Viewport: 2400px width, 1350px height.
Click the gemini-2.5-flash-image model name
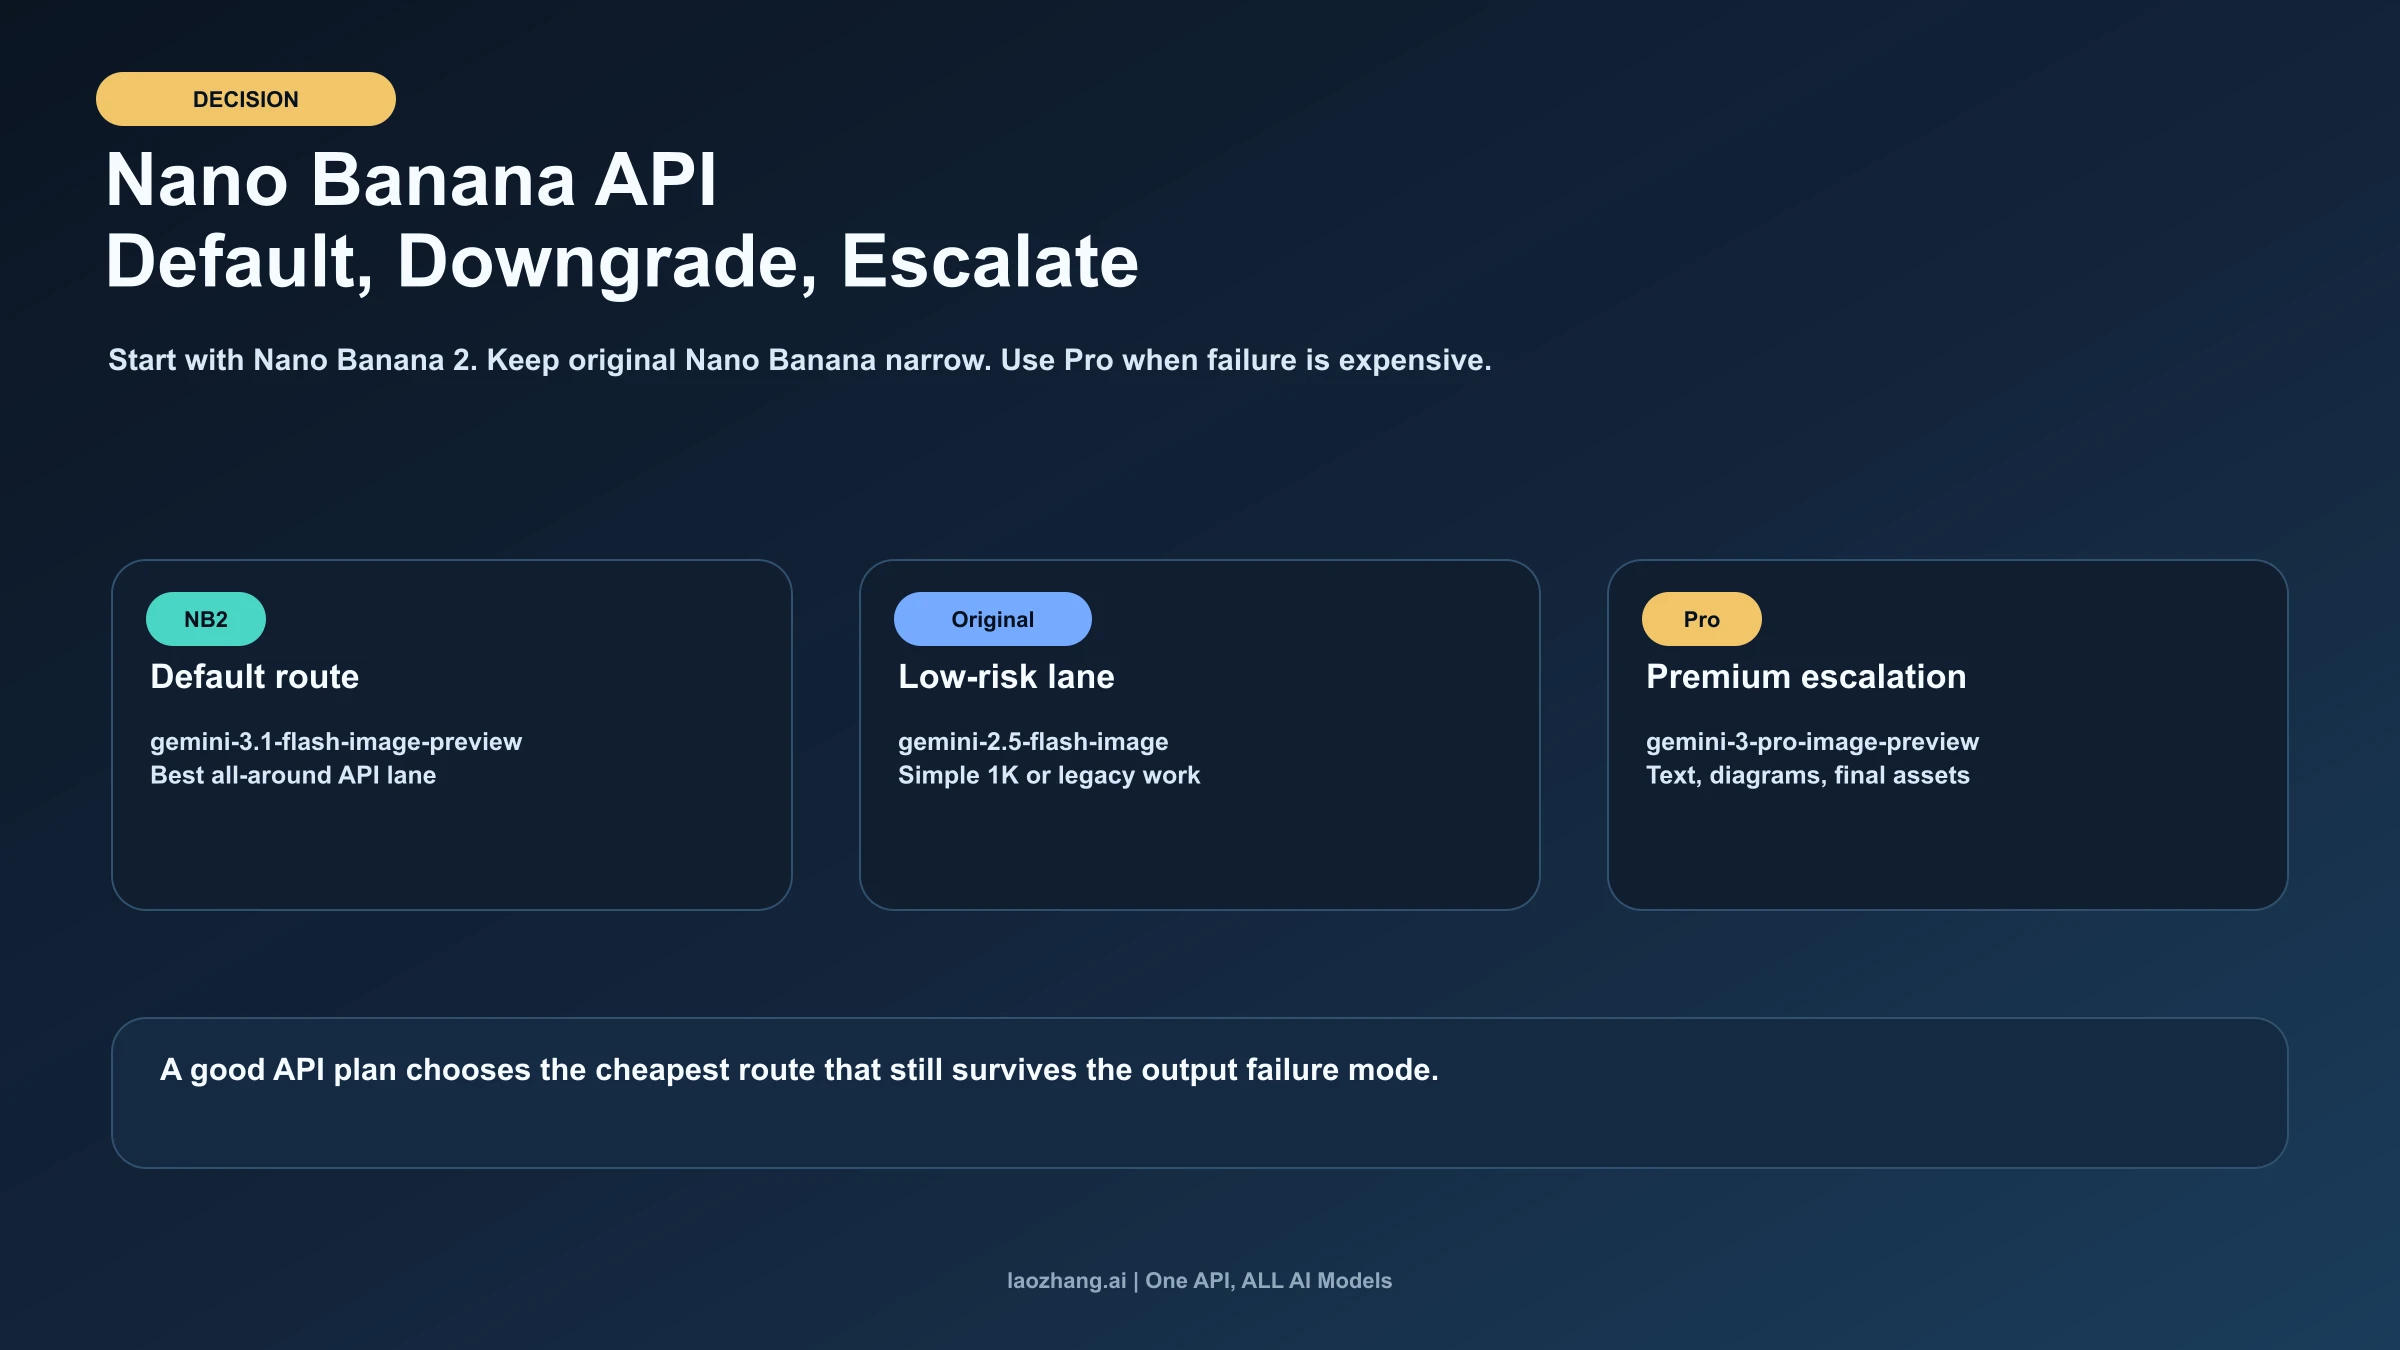[x=1033, y=742]
